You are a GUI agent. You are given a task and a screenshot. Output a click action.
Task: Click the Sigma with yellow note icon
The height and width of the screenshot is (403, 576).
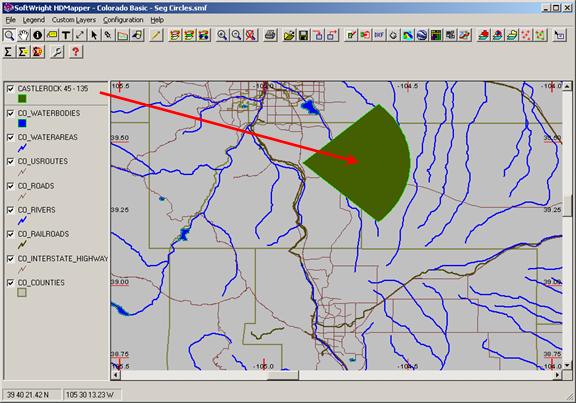23,52
